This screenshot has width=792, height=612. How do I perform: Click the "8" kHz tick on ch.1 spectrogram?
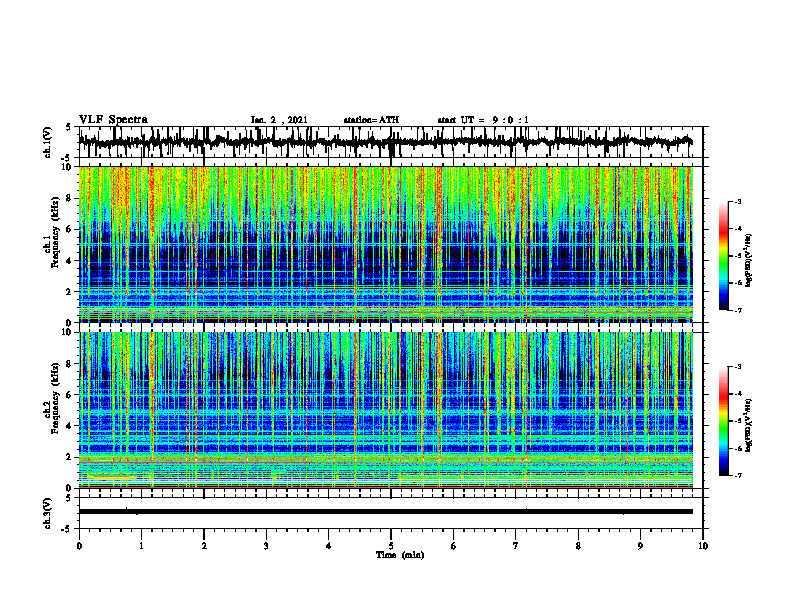click(x=70, y=198)
